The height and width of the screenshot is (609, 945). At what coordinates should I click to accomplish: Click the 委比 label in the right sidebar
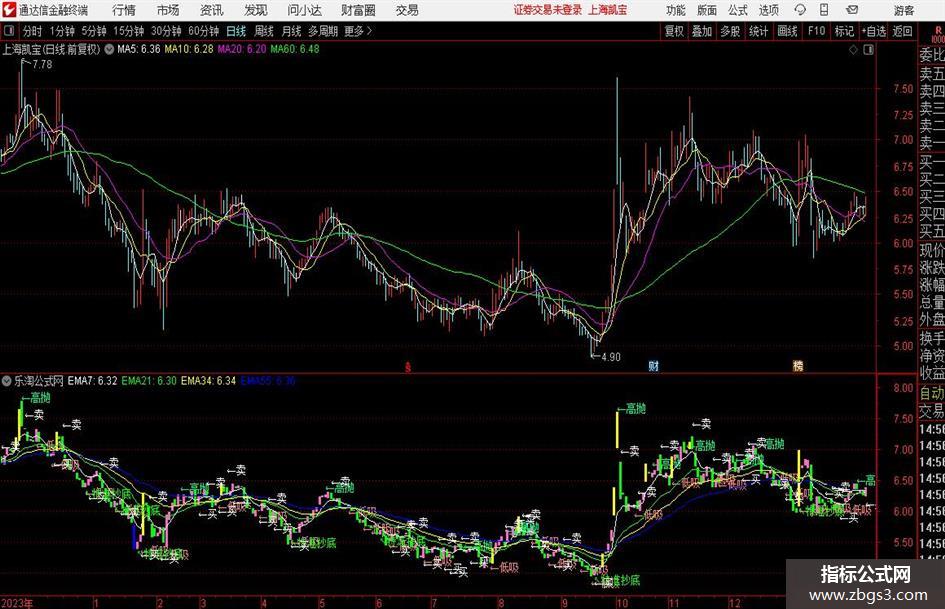click(x=932, y=55)
